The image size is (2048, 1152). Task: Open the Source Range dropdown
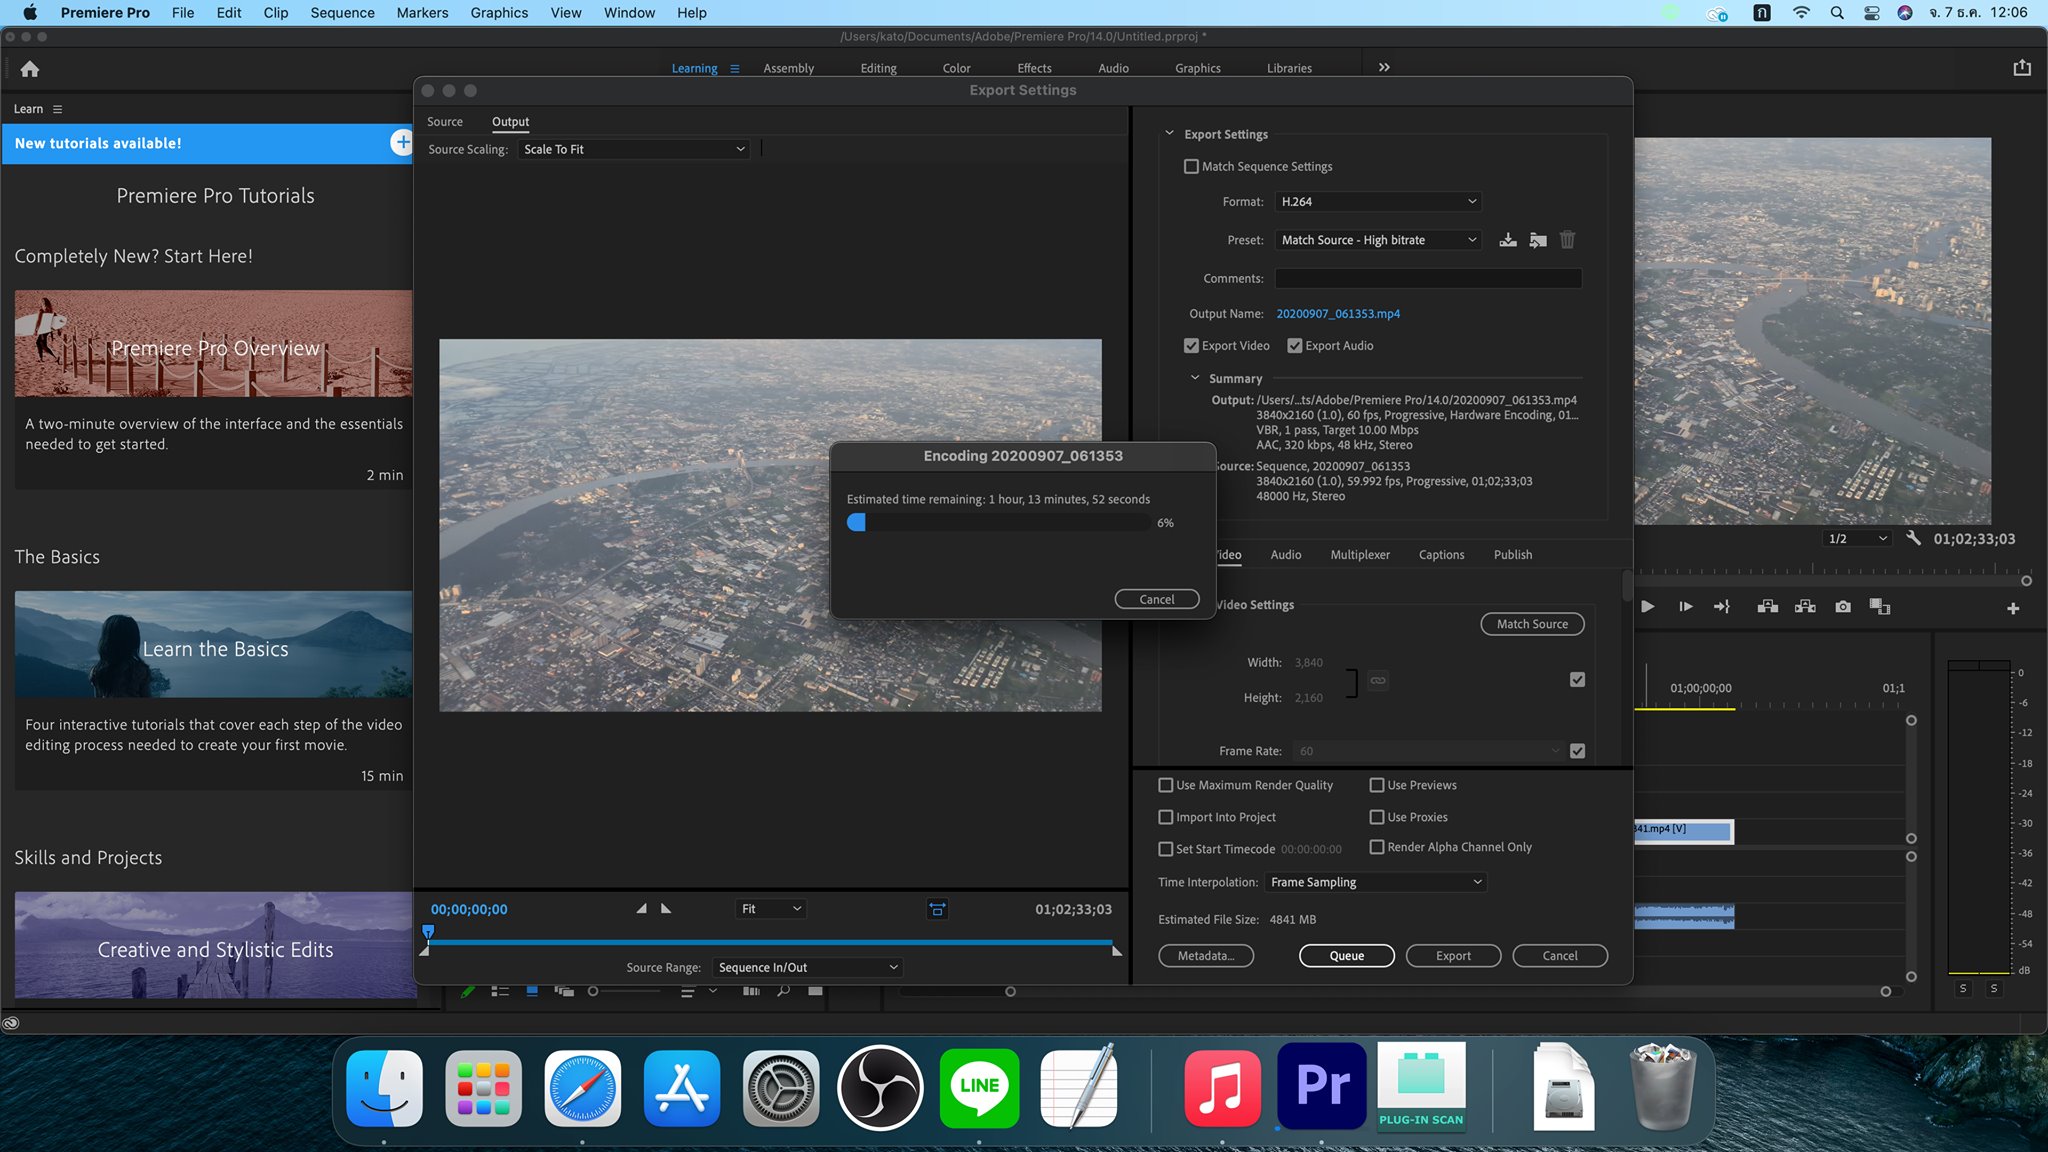click(808, 967)
